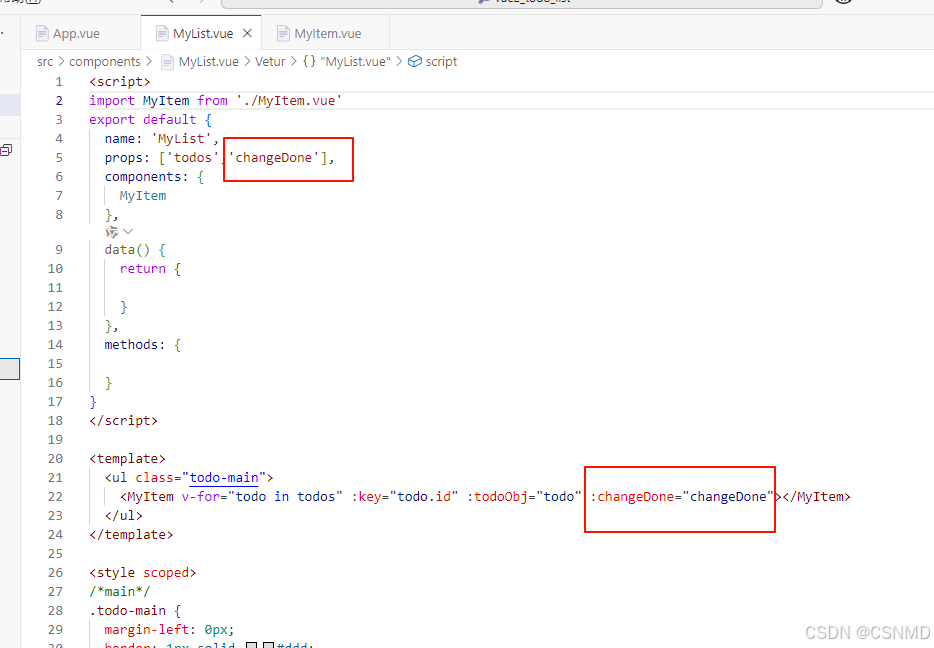
Task: Select the MyList.vue tab
Action: (x=203, y=33)
